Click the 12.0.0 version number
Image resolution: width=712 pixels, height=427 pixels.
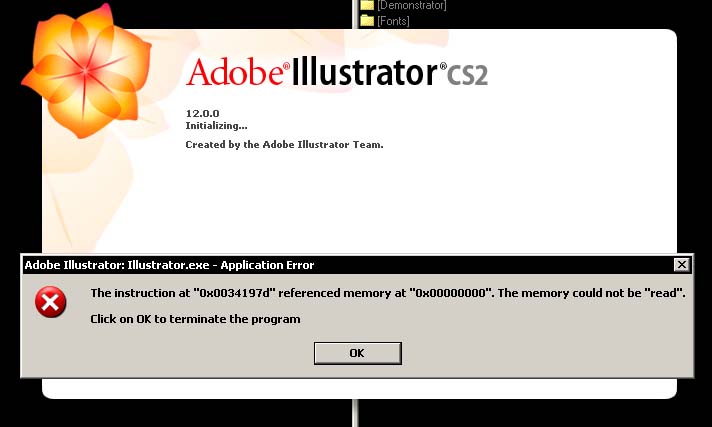point(202,114)
